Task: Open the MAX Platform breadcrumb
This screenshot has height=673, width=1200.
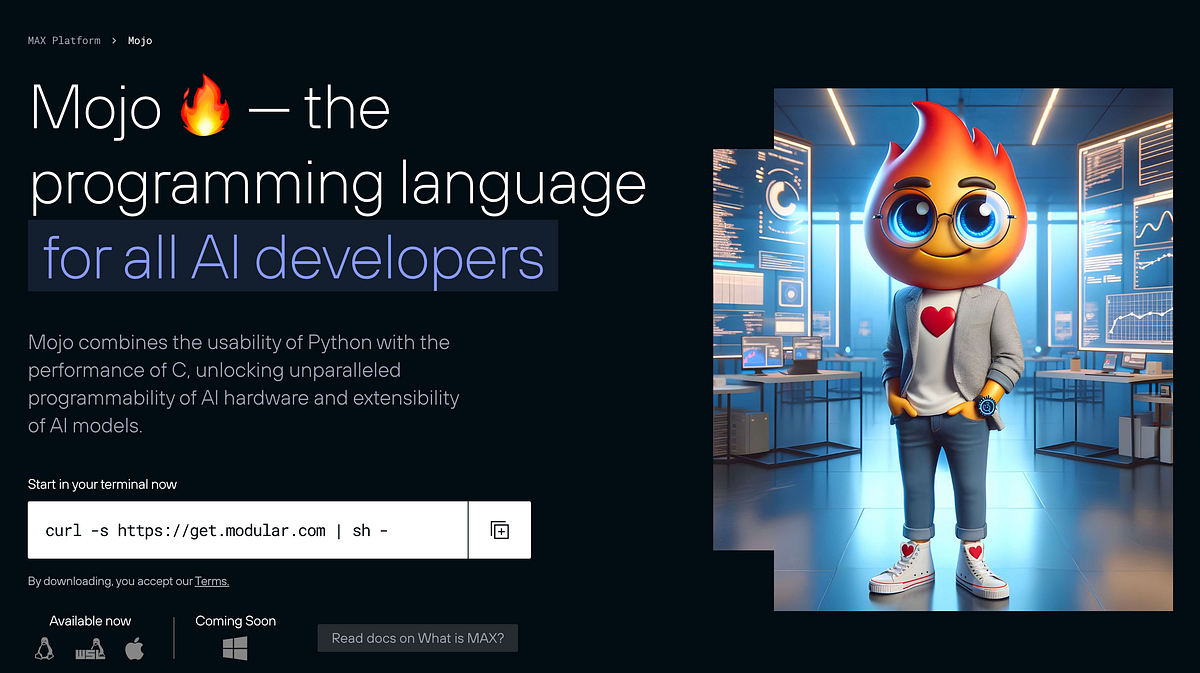Action: [64, 40]
